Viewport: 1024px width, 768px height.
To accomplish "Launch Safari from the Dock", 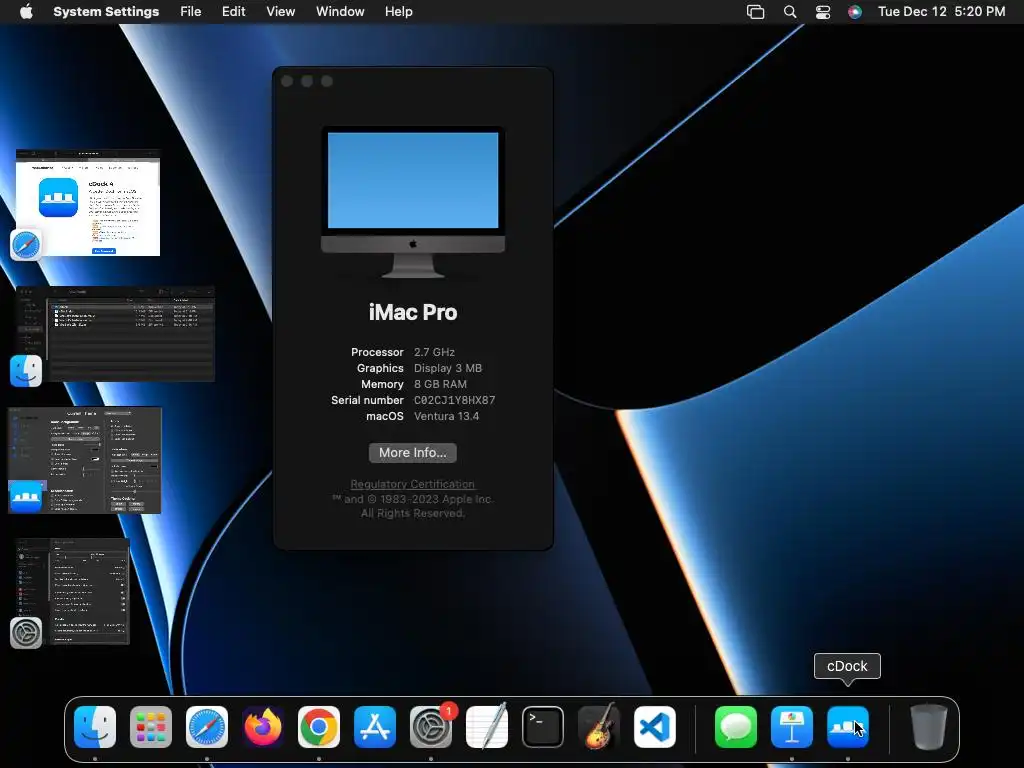I will [207, 727].
